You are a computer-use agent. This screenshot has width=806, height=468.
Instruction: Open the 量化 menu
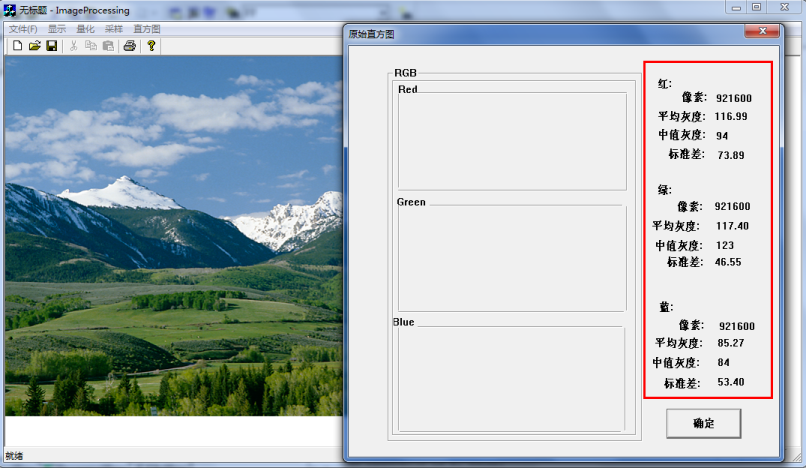(85, 29)
